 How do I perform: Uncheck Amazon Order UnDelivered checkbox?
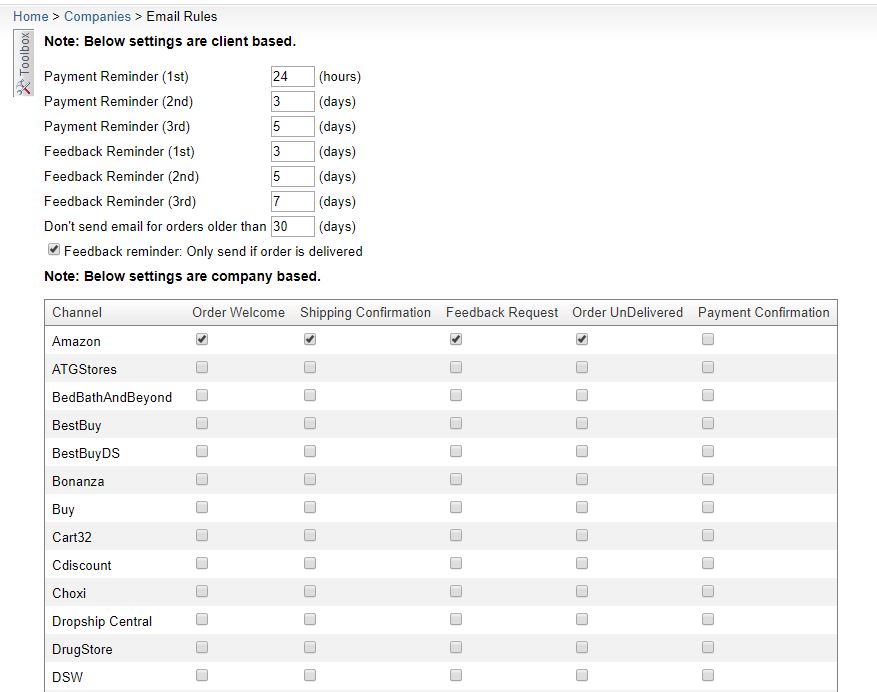point(582,339)
